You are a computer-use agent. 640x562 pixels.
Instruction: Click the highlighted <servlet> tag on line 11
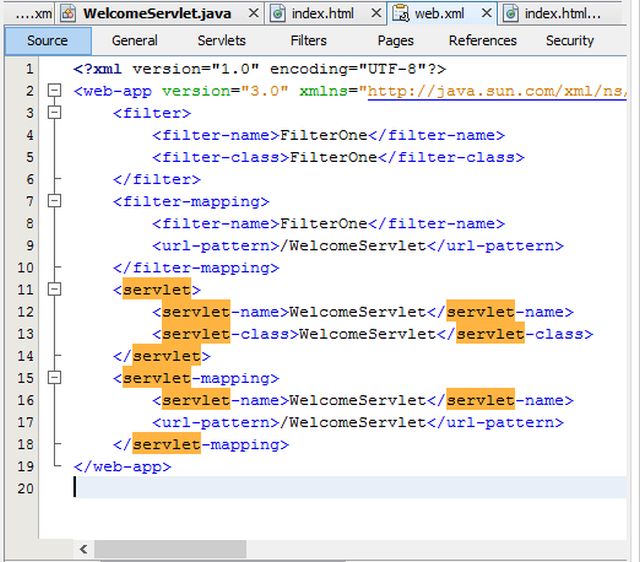[157, 290]
